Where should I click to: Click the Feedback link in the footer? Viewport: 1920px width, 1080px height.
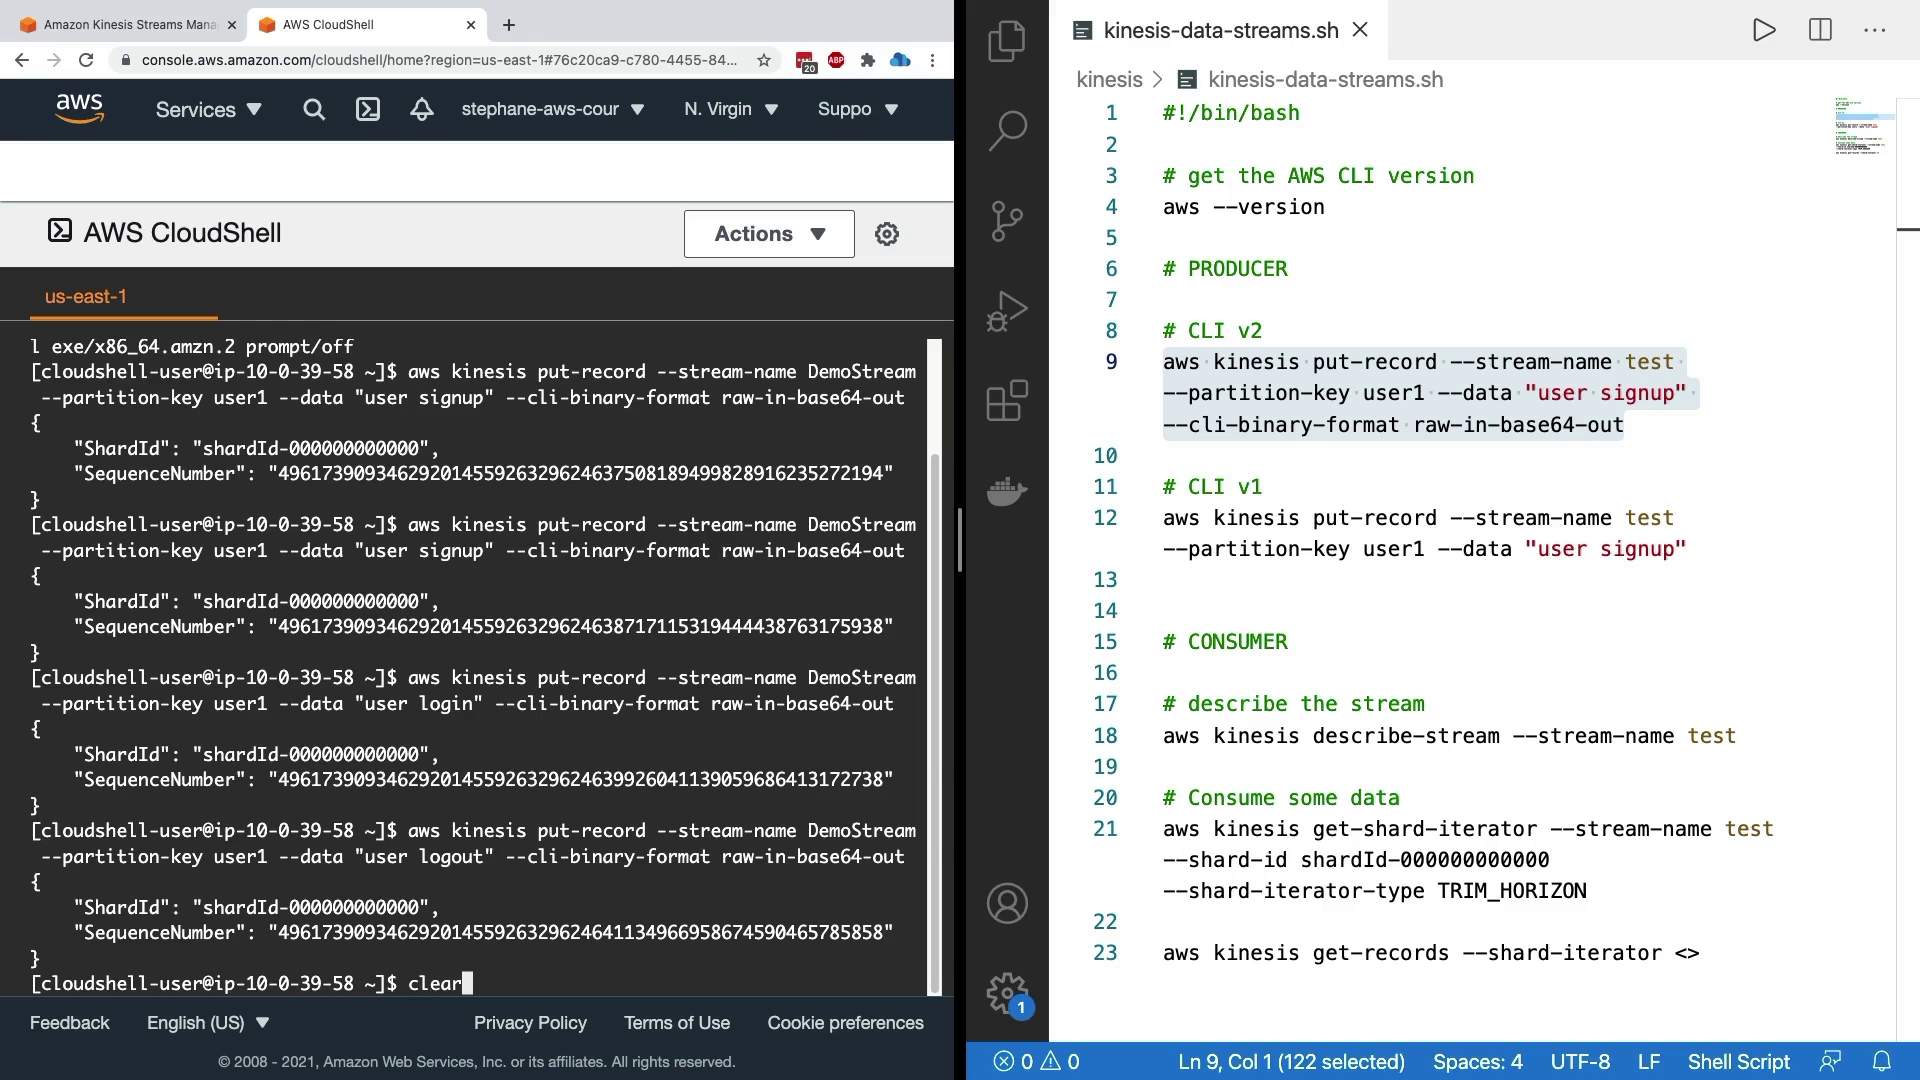point(69,1023)
